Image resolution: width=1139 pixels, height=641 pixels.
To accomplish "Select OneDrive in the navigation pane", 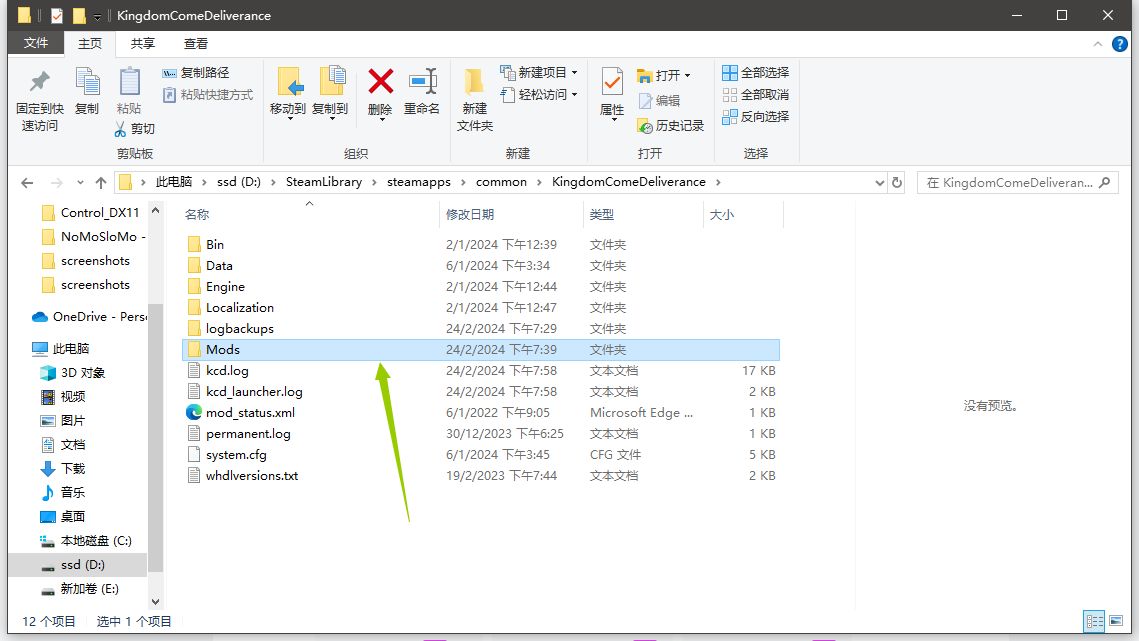I will [x=88, y=317].
